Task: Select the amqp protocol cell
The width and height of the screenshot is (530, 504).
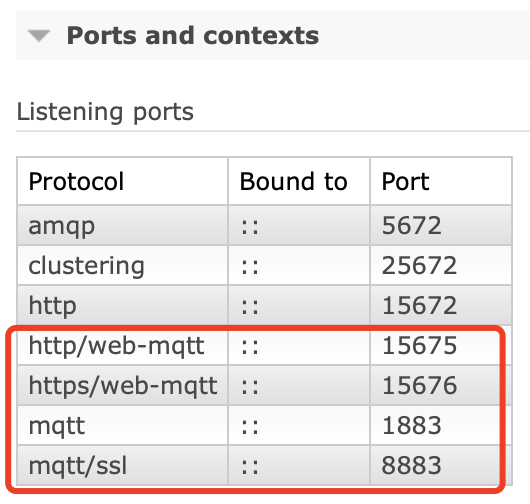Action: (x=123, y=225)
